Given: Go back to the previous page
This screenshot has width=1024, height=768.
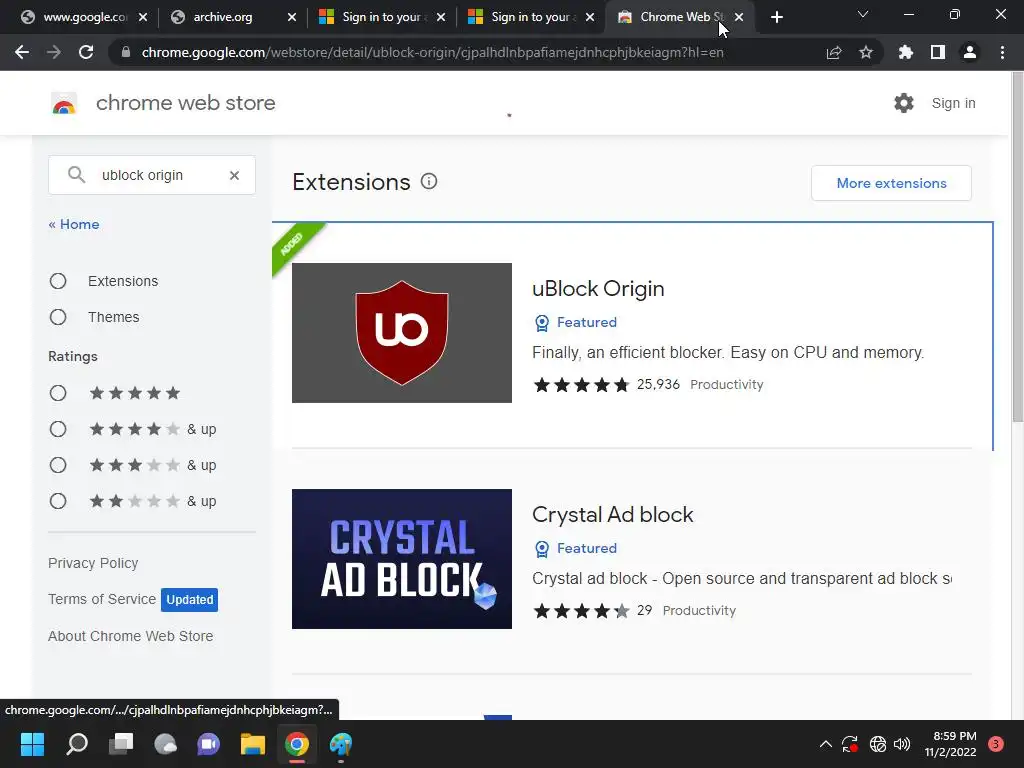Looking at the screenshot, I should (22, 52).
